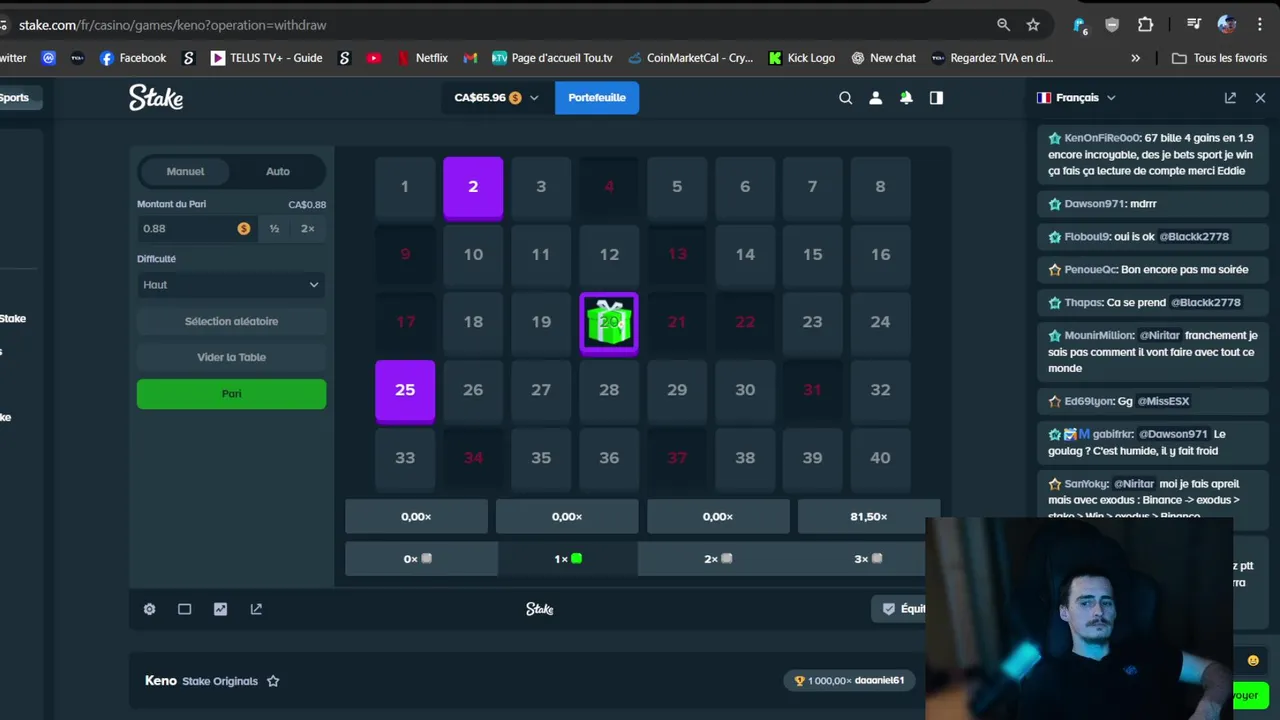Open Chrome three-dot menu

(x=1260, y=25)
